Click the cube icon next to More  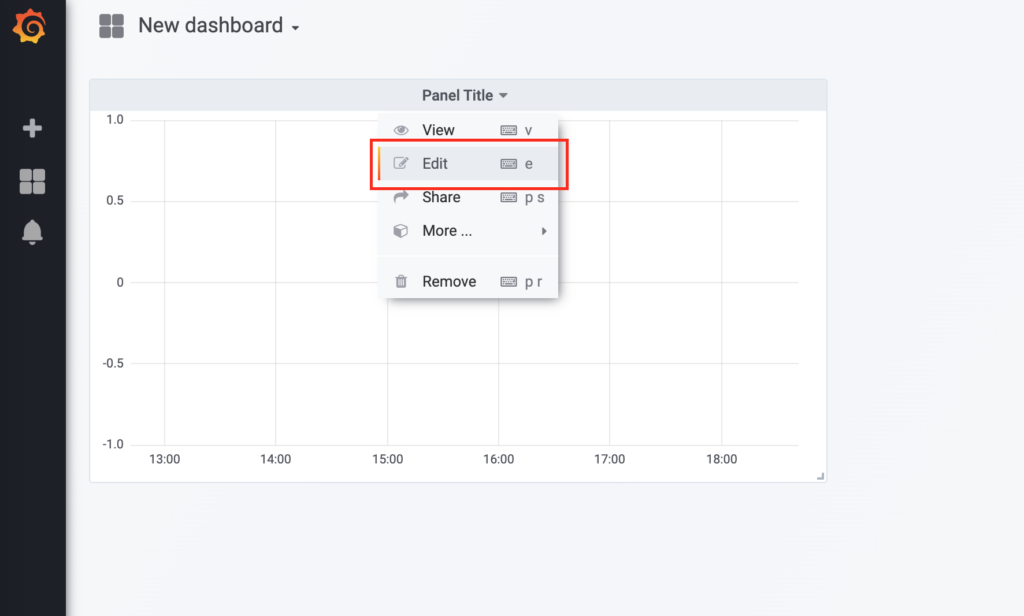[401, 231]
